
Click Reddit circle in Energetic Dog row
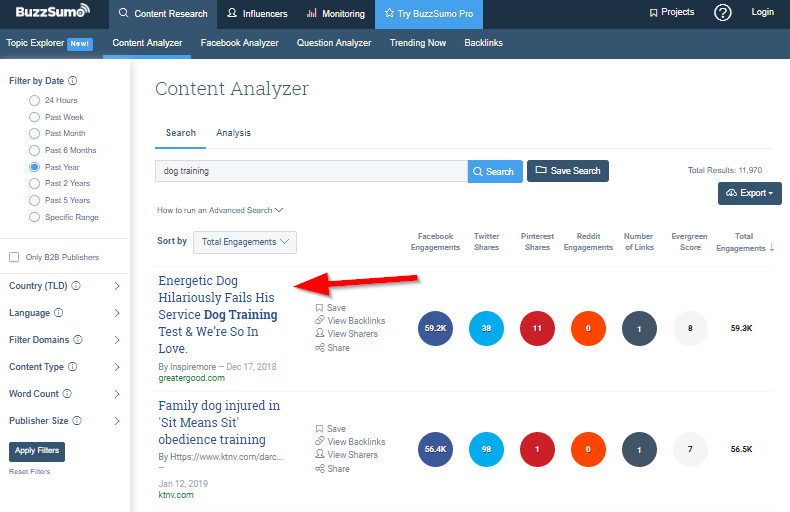(588, 329)
